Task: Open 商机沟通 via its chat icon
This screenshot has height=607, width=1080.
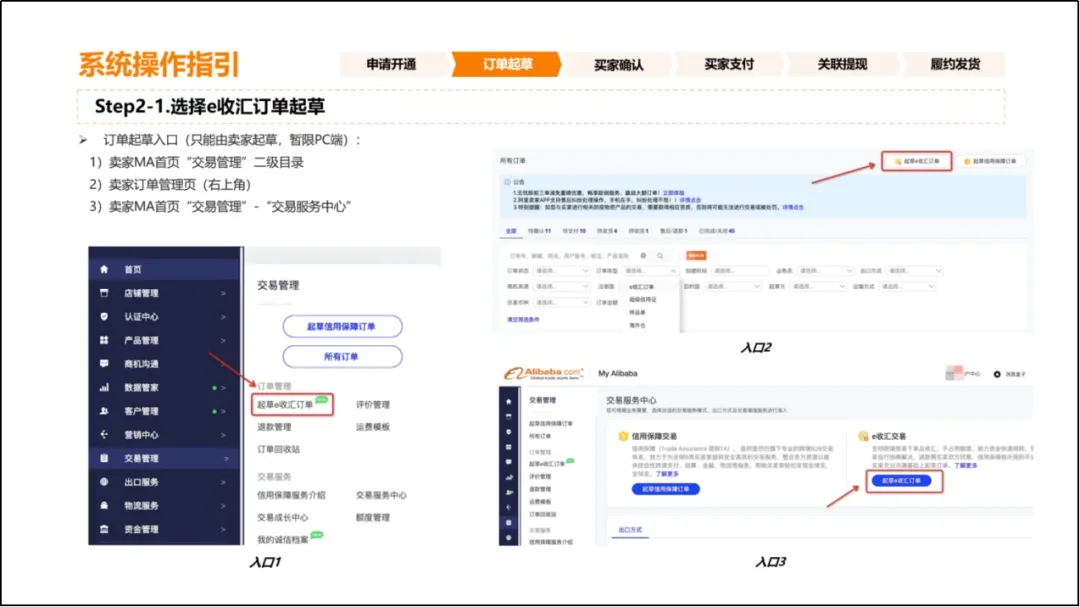Action: (105, 363)
